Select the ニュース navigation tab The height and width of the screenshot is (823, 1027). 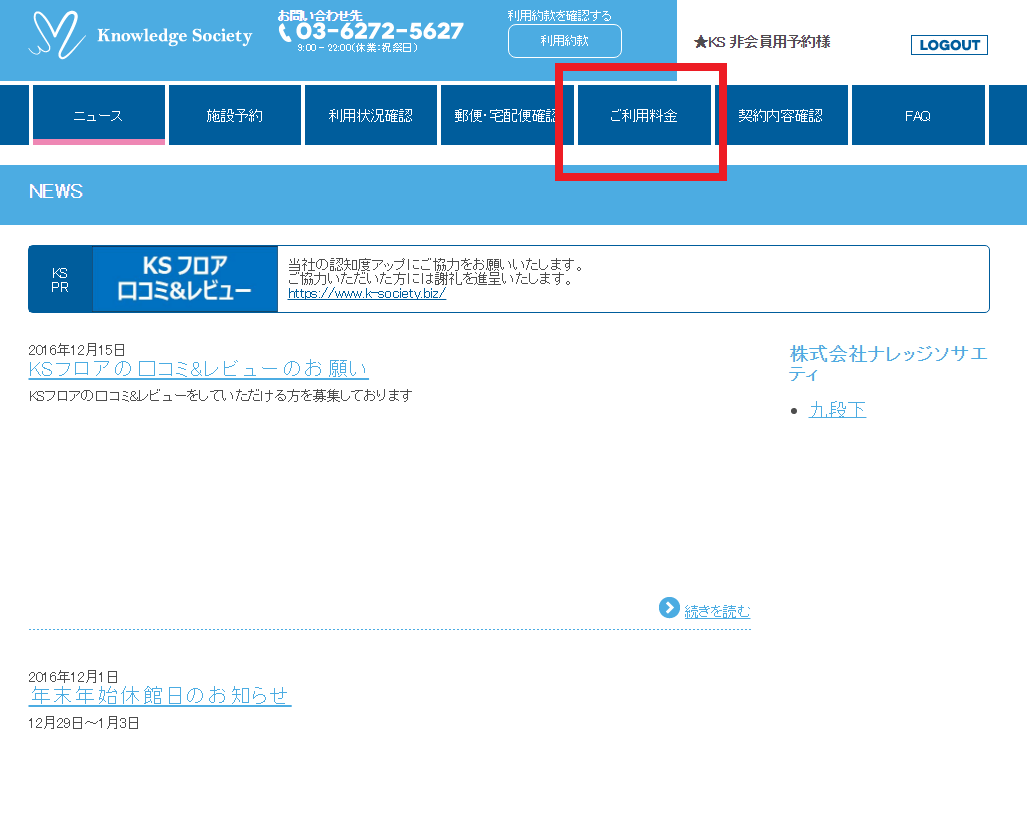coord(98,116)
